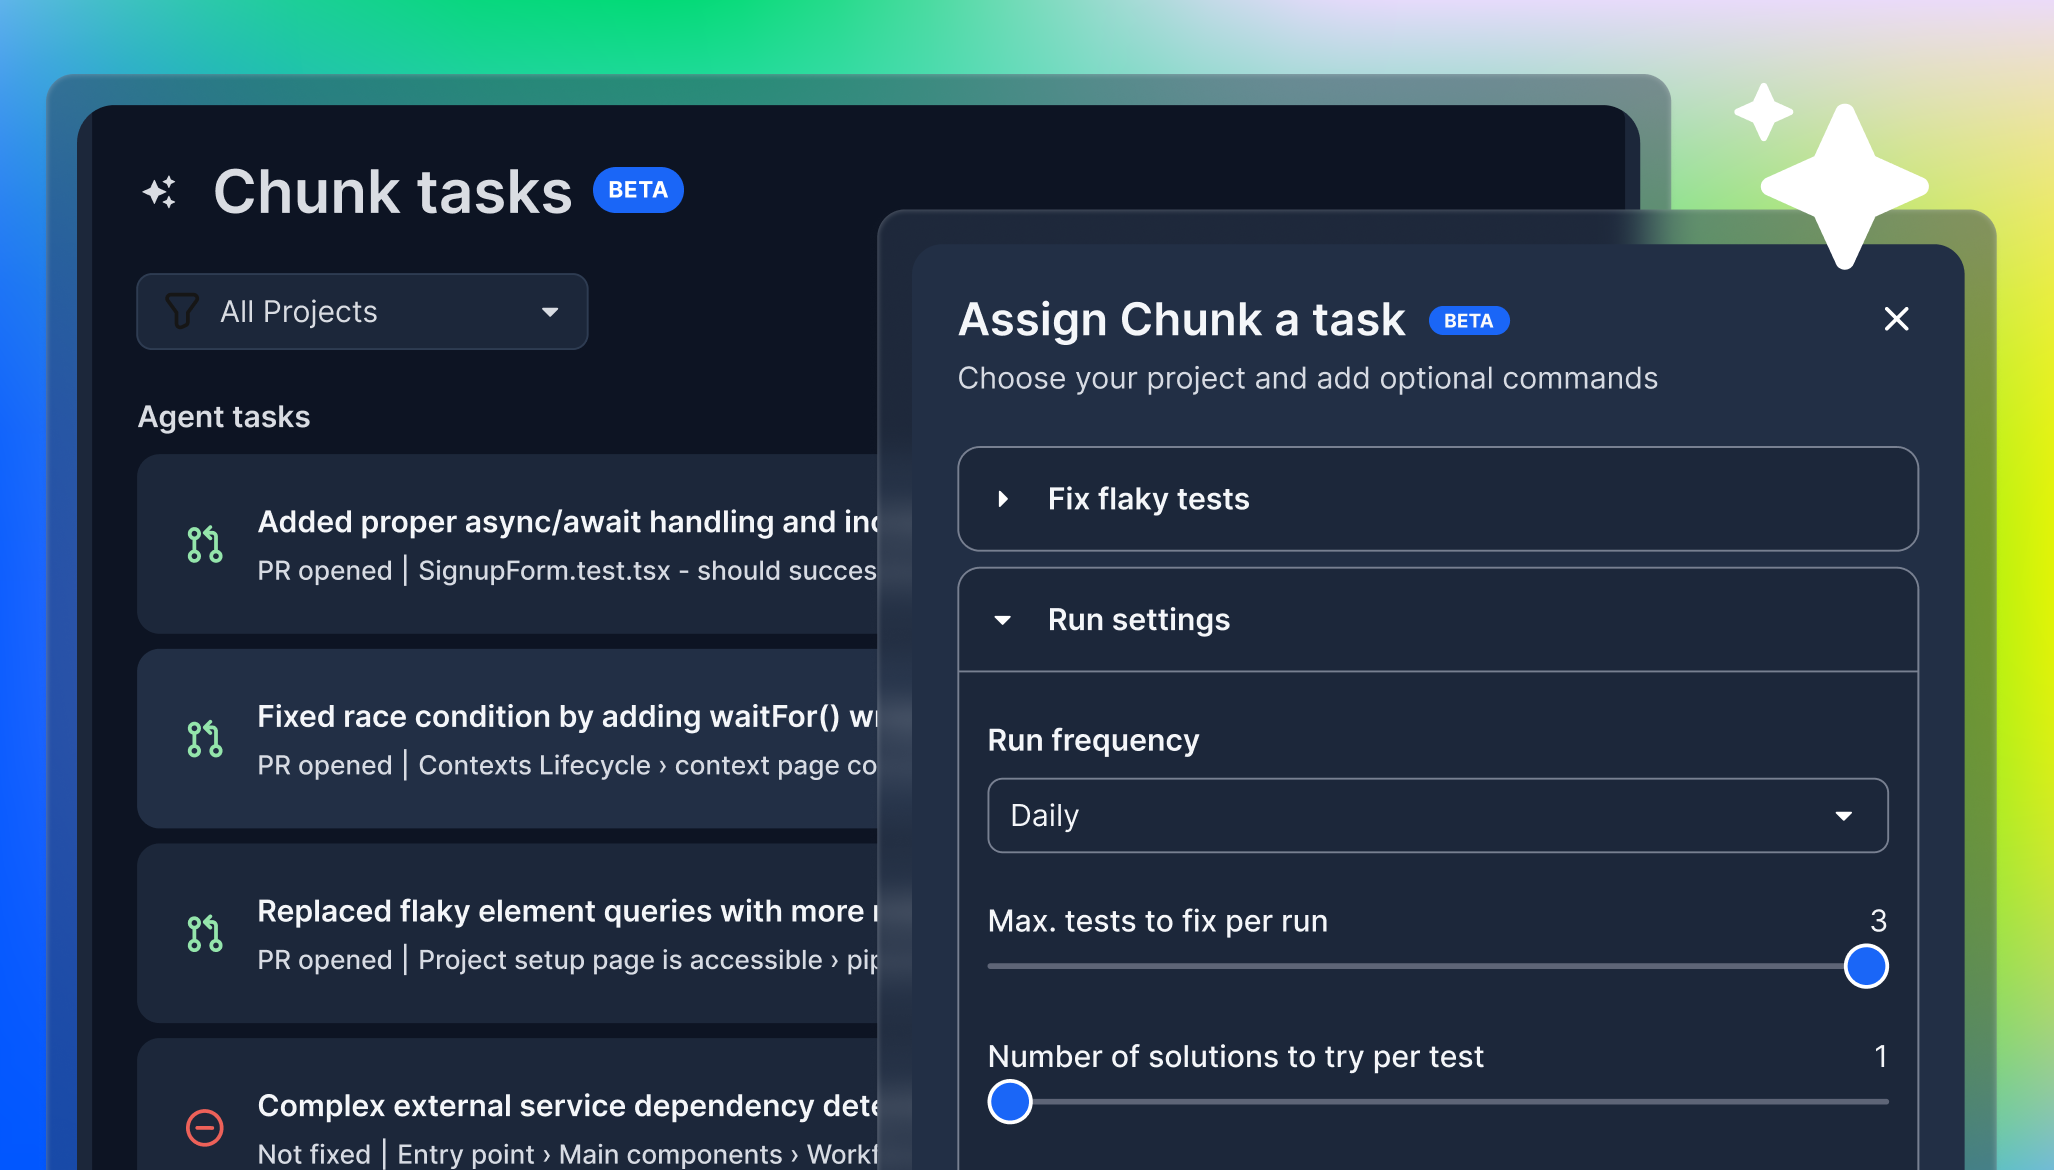Image resolution: width=2054 pixels, height=1170 pixels.
Task: Close the Assign Chunk a task dialog
Action: (1896, 319)
